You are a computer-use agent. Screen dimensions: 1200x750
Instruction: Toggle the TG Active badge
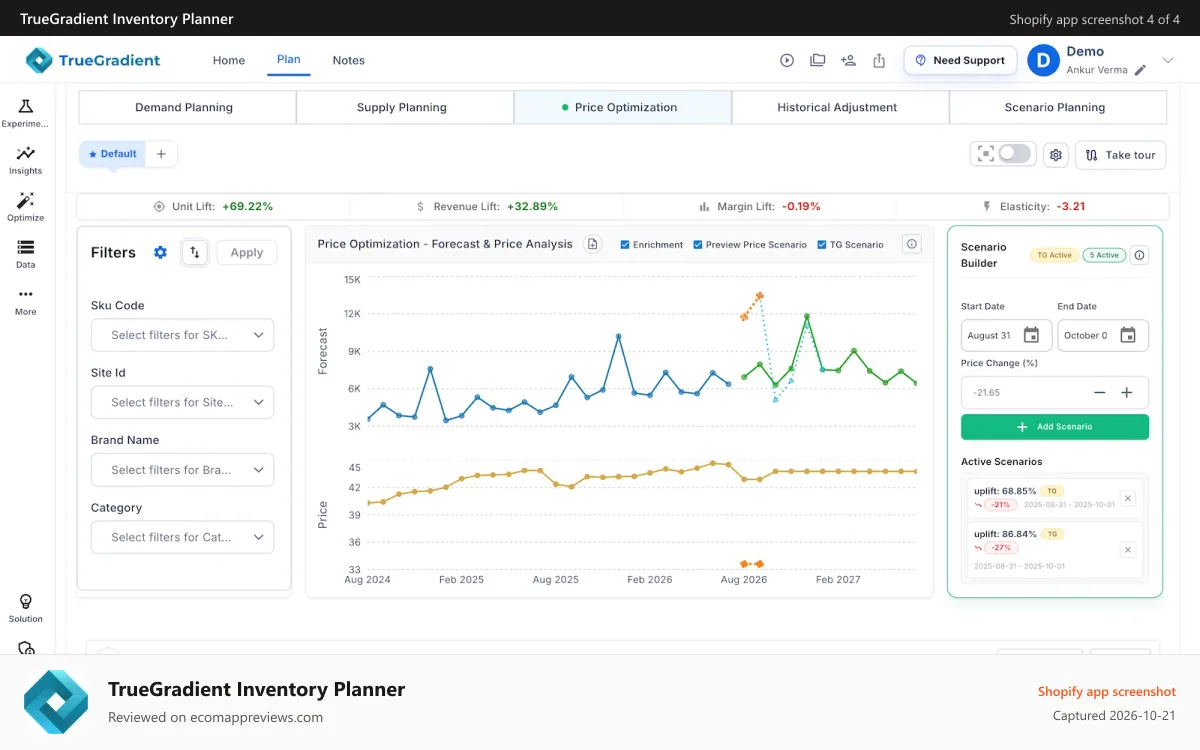[1054, 255]
